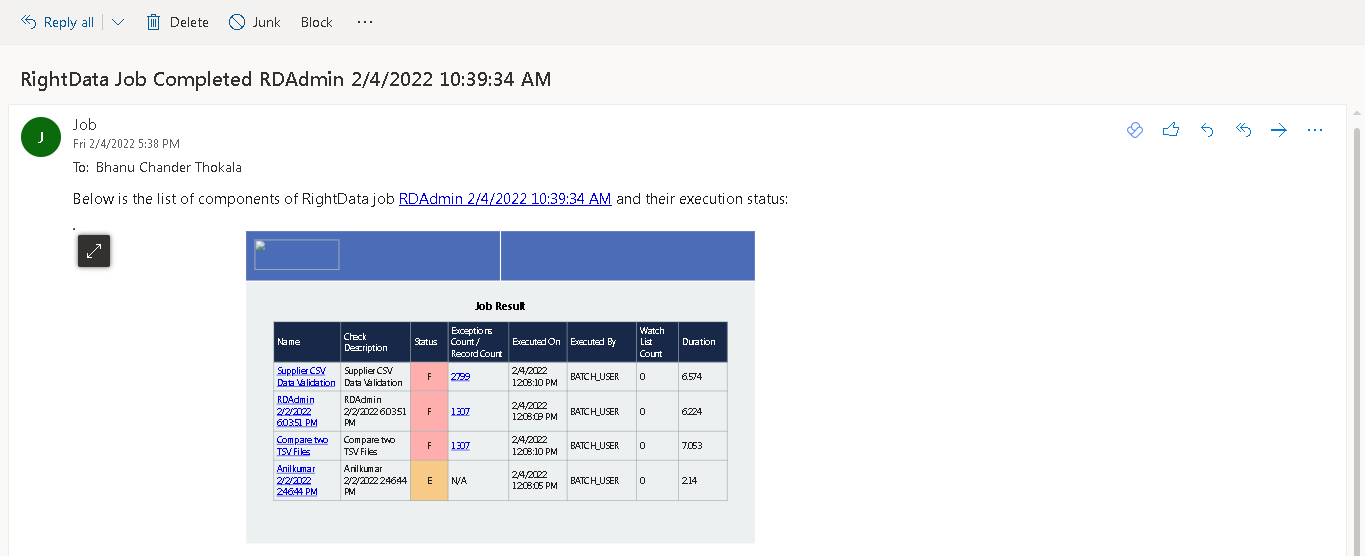Image resolution: width=1365 pixels, height=556 pixels.
Task: Like the message with thumbs-up icon
Action: (x=1171, y=130)
